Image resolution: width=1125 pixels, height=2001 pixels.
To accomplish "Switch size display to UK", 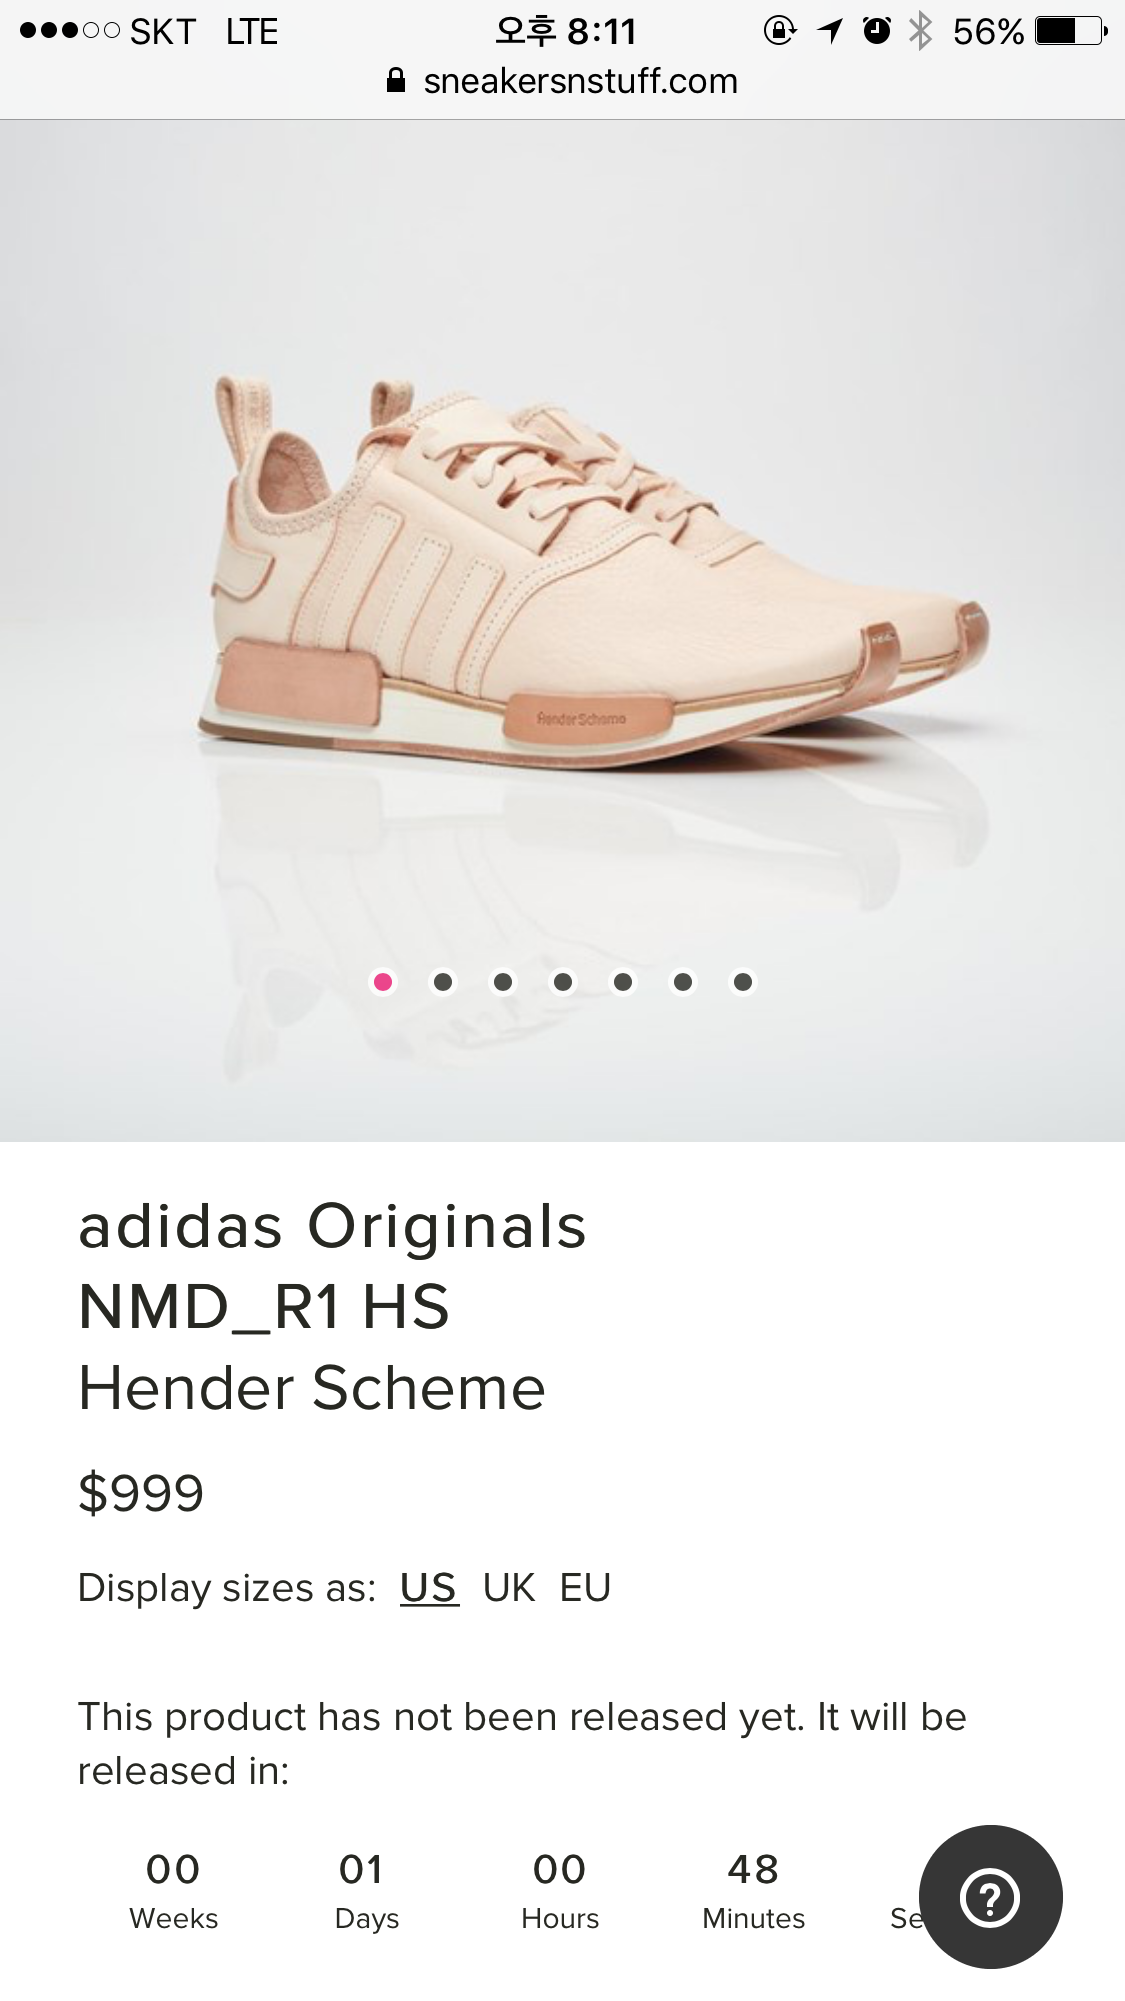I will (509, 1588).
